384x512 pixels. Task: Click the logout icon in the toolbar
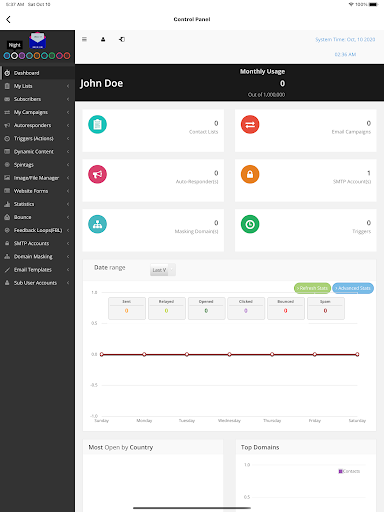[122, 39]
